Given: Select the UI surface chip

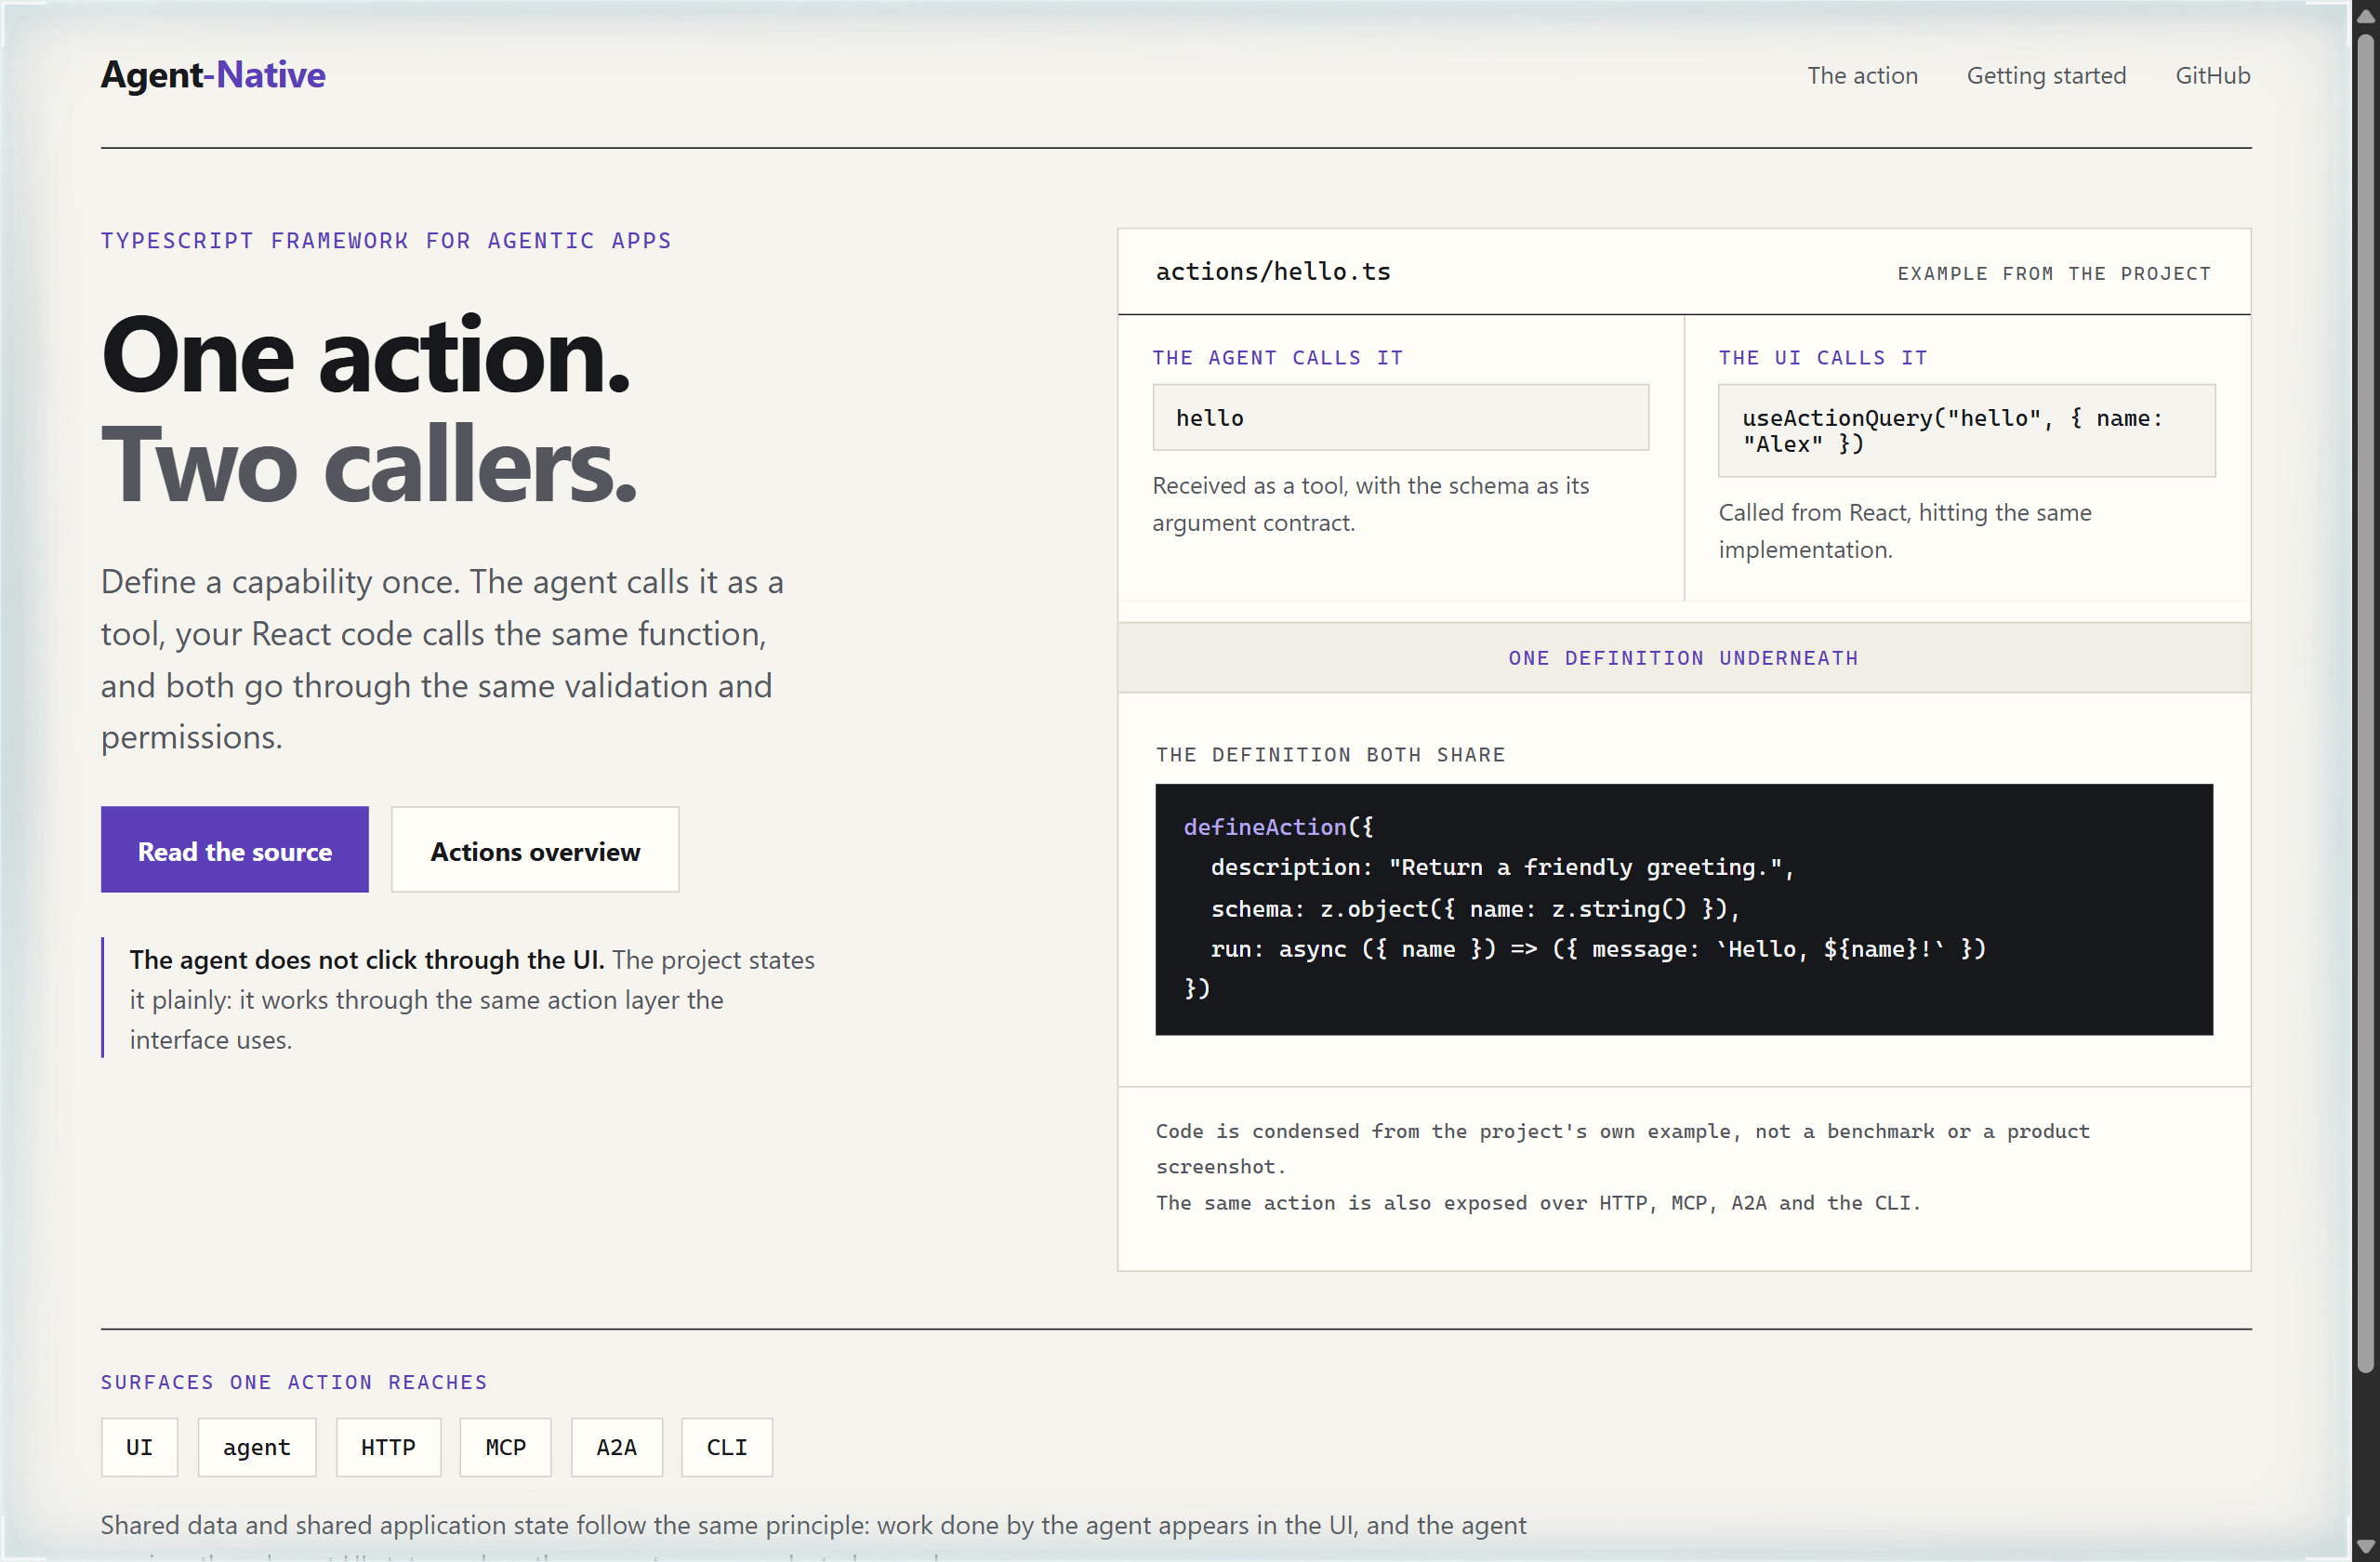Looking at the screenshot, I should pyautogui.click(x=139, y=1447).
